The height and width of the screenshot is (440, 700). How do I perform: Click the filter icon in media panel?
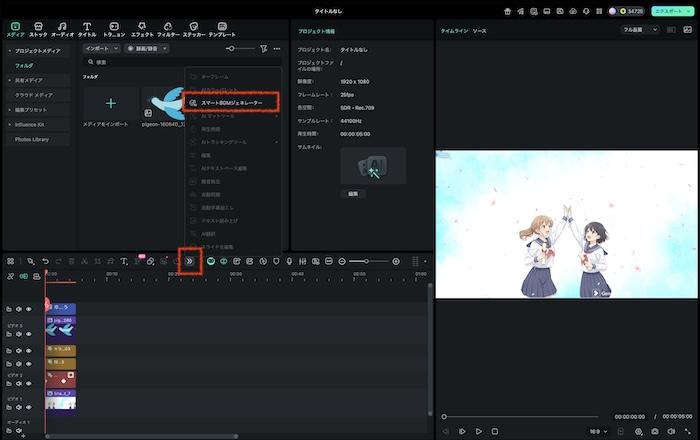[x=263, y=48]
